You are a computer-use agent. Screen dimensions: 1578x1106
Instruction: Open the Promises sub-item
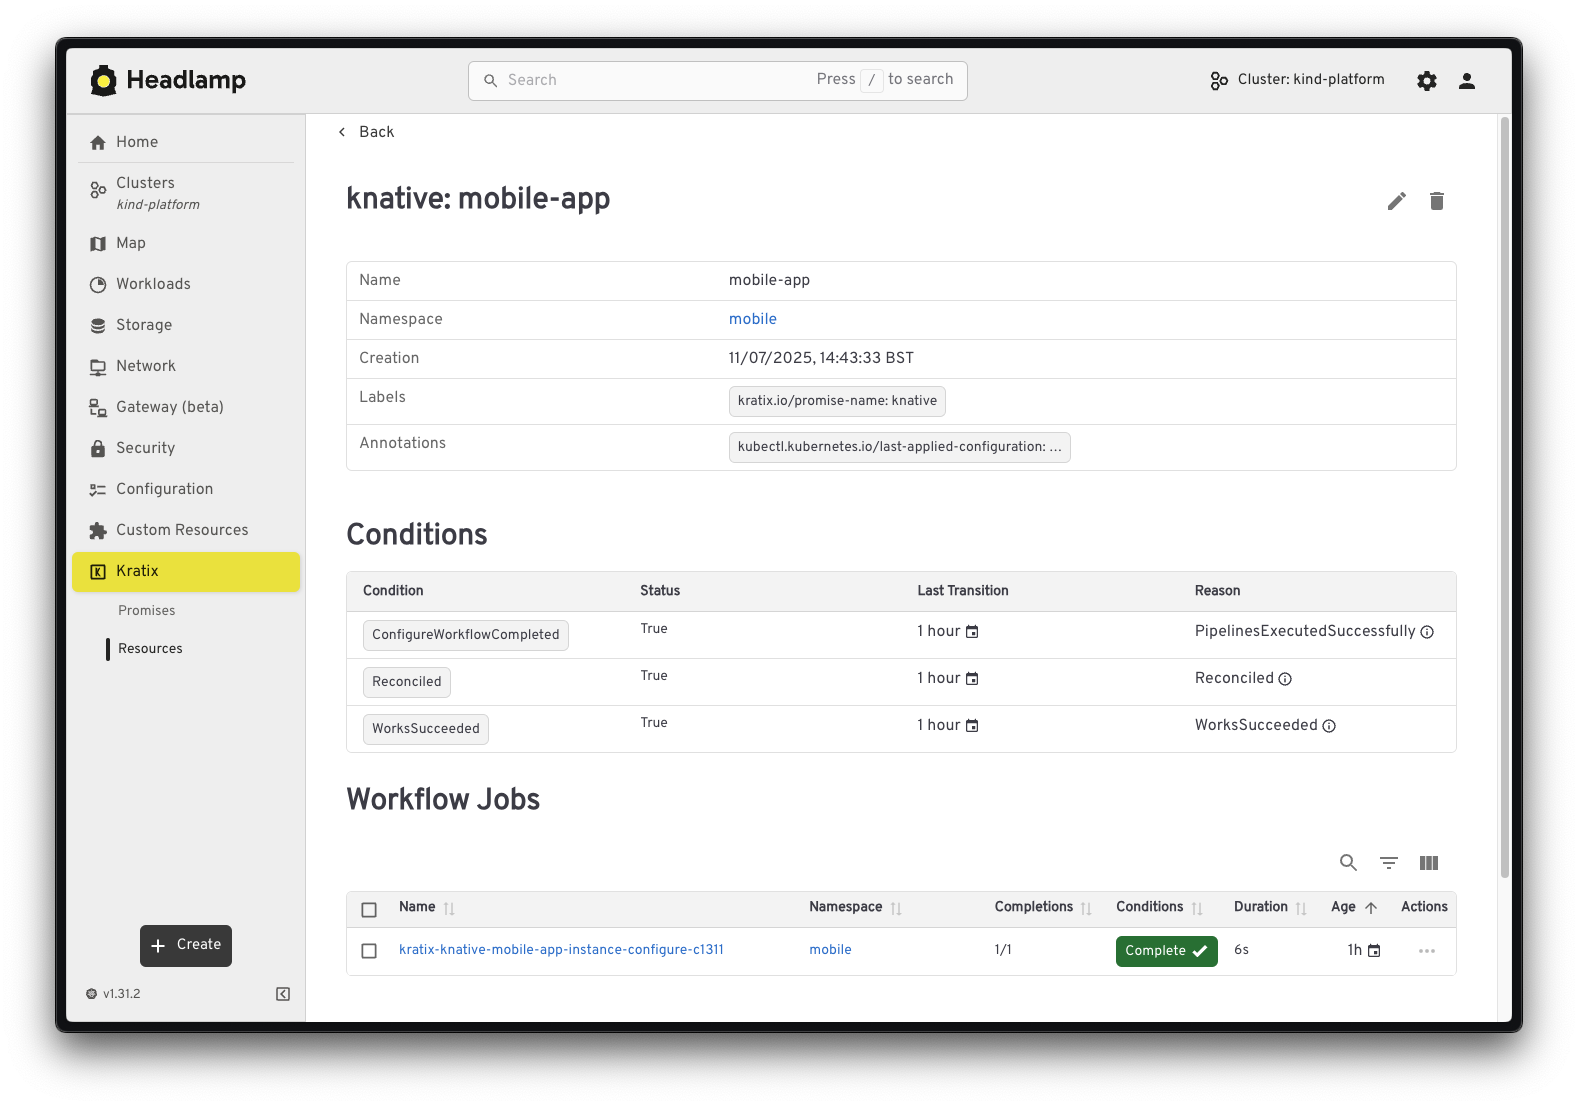[147, 610]
